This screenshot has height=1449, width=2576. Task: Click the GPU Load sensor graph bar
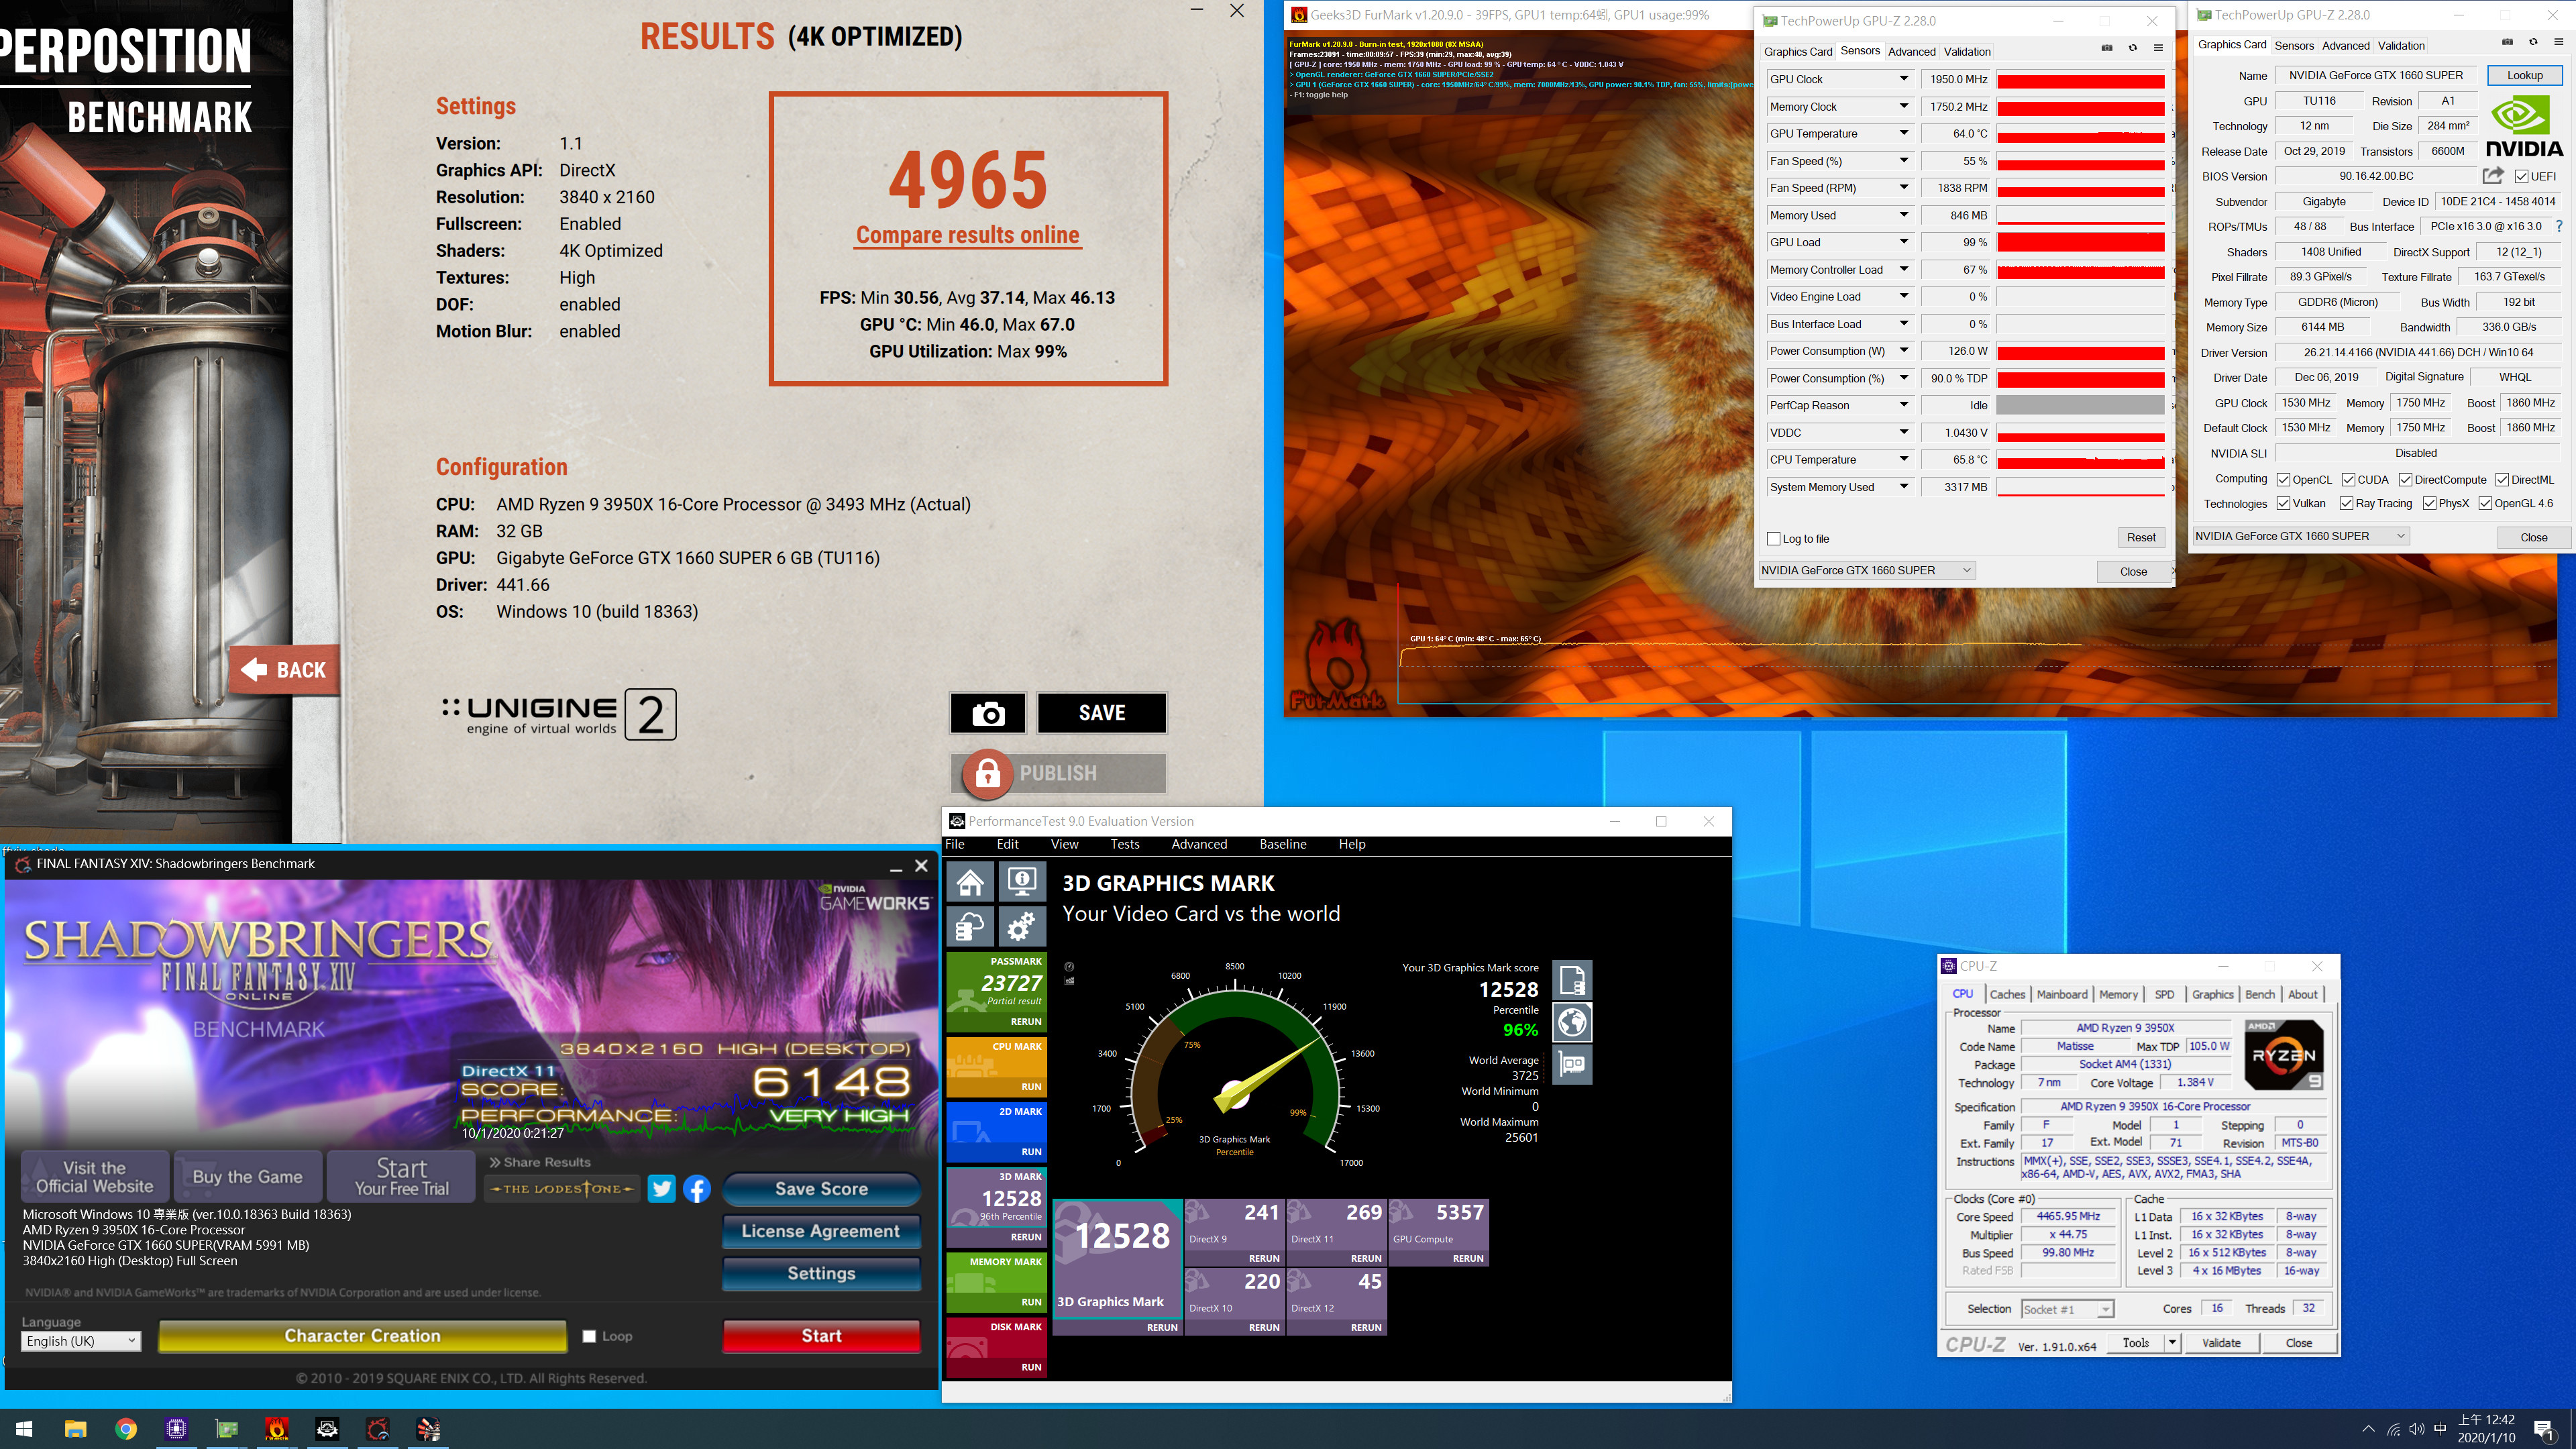coord(2080,242)
